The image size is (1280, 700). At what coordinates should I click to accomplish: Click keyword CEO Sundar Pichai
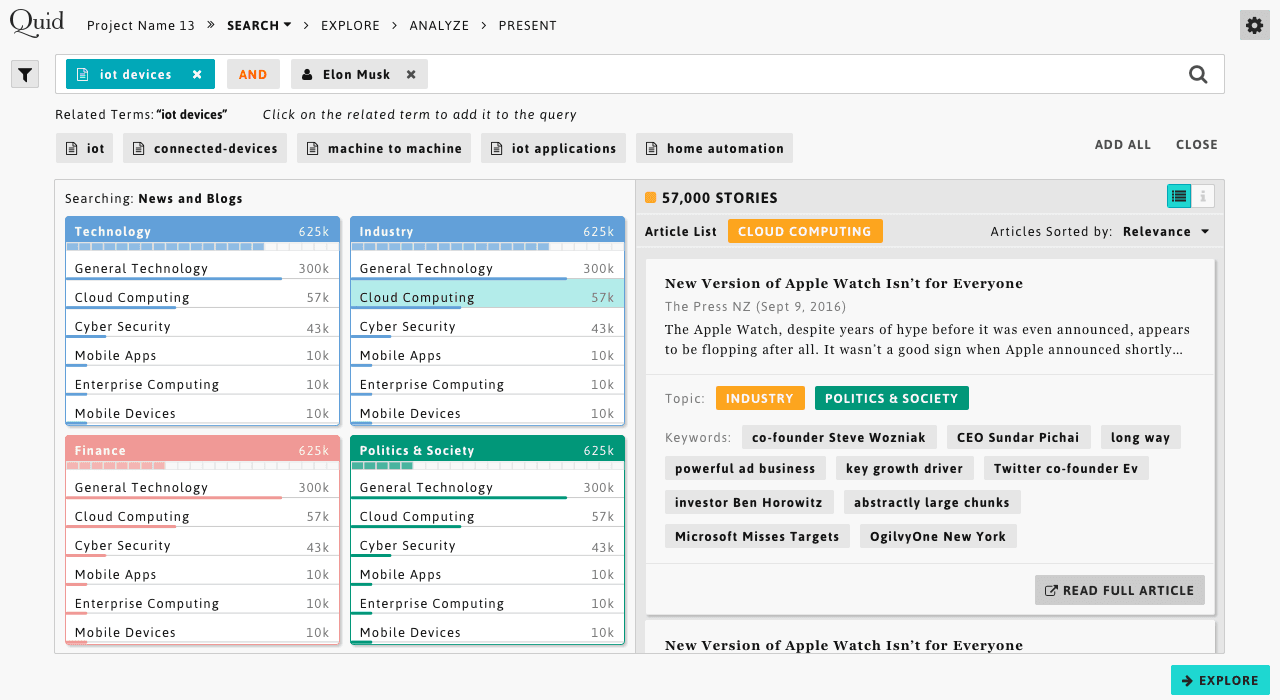pyautogui.click(x=1018, y=437)
